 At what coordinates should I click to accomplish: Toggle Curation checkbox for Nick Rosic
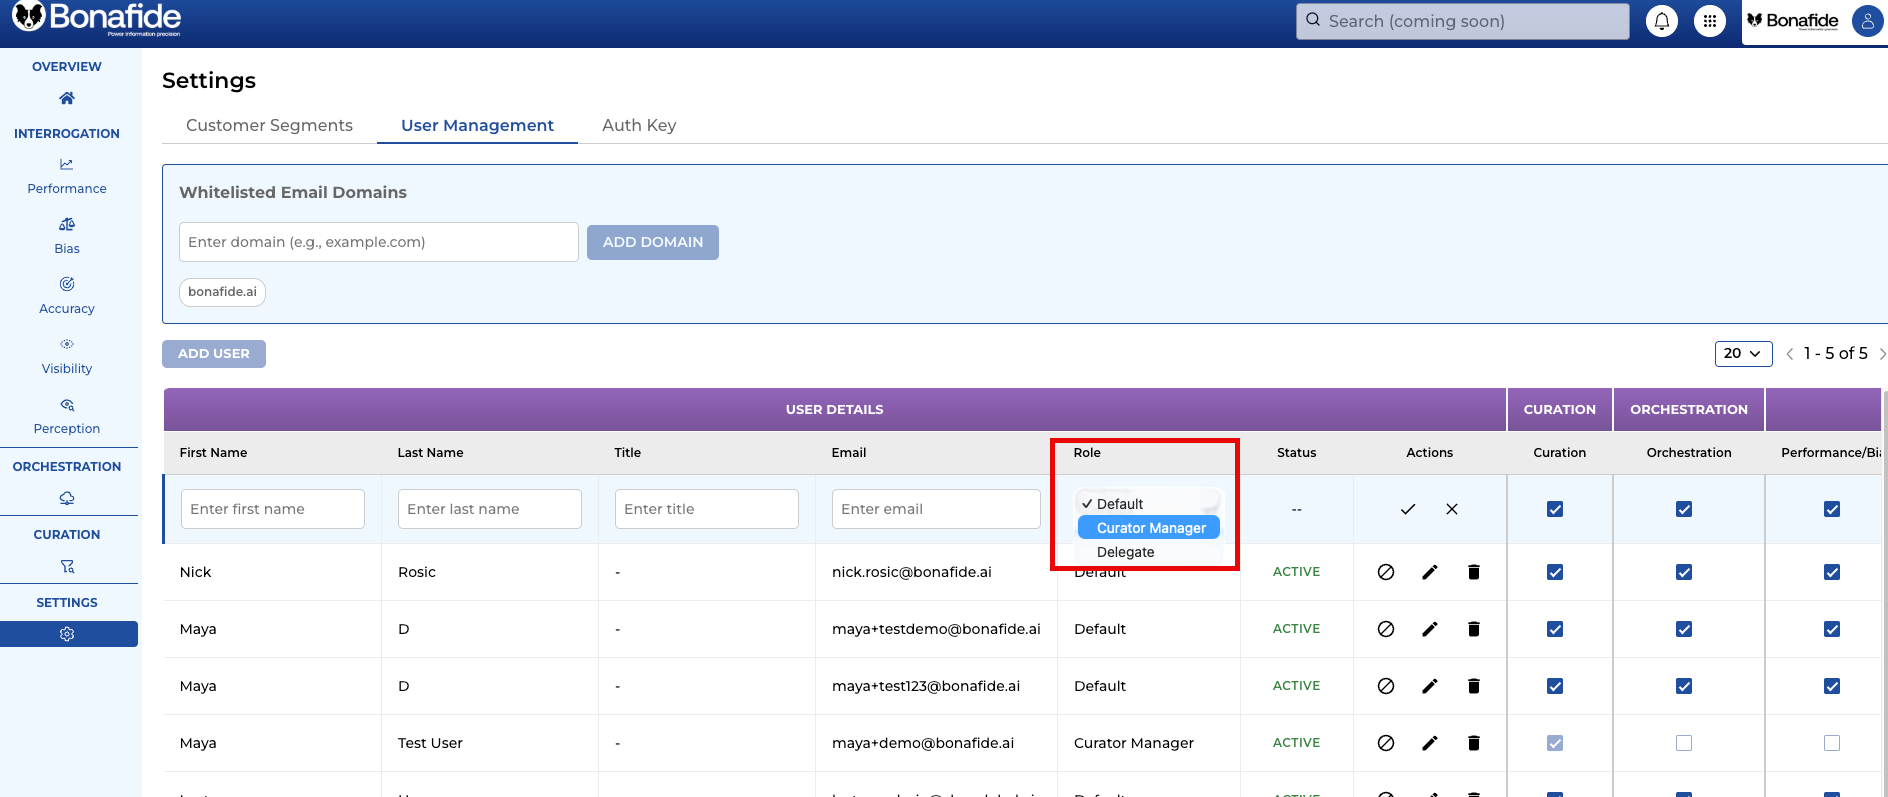pos(1554,572)
